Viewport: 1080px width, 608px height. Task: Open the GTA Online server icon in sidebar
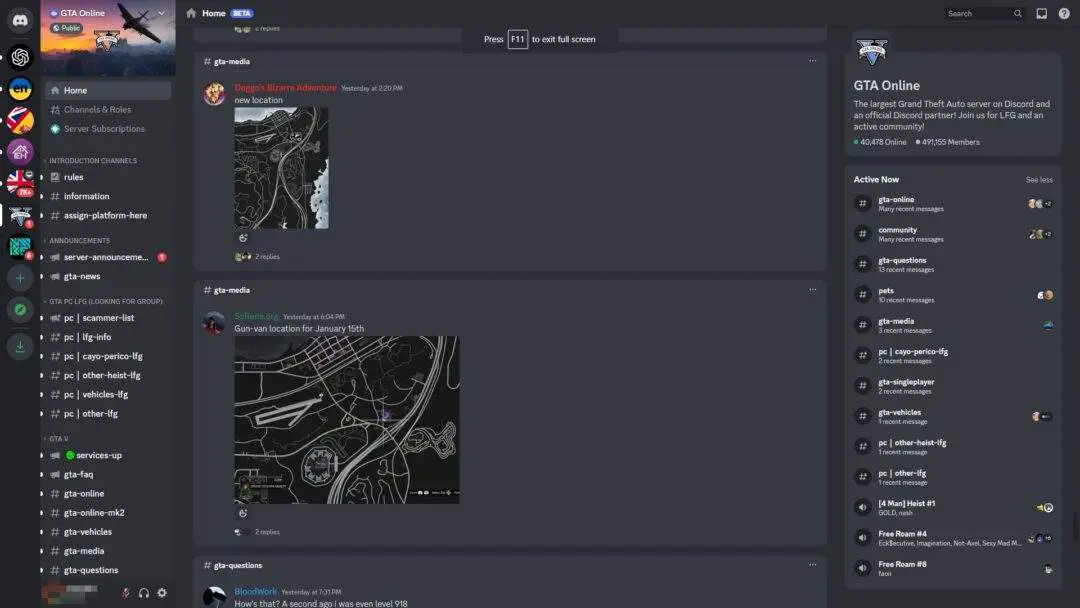point(20,216)
